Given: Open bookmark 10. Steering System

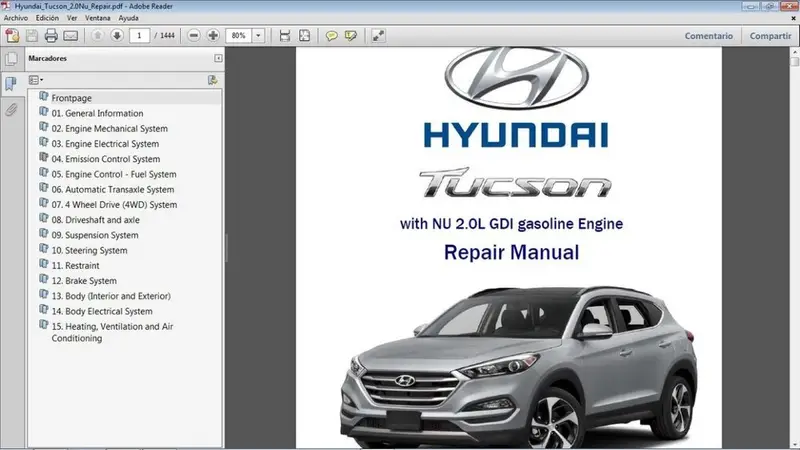Looking at the screenshot, I should click(x=89, y=251).
